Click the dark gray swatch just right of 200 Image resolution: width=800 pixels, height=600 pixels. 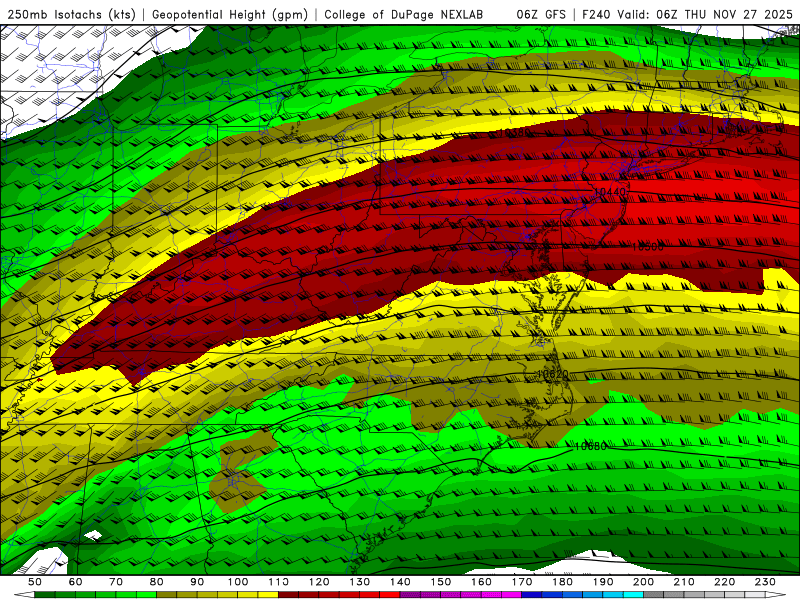click(x=654, y=595)
